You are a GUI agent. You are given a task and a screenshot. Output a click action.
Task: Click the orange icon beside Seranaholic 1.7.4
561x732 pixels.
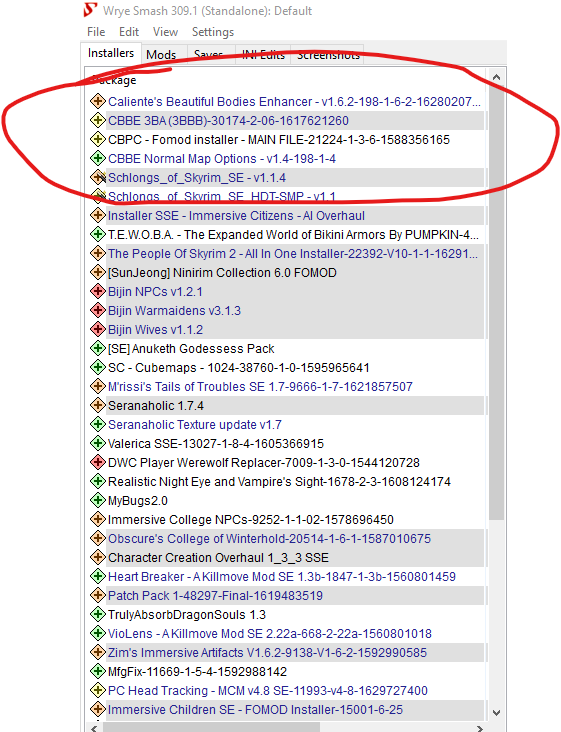point(98,406)
